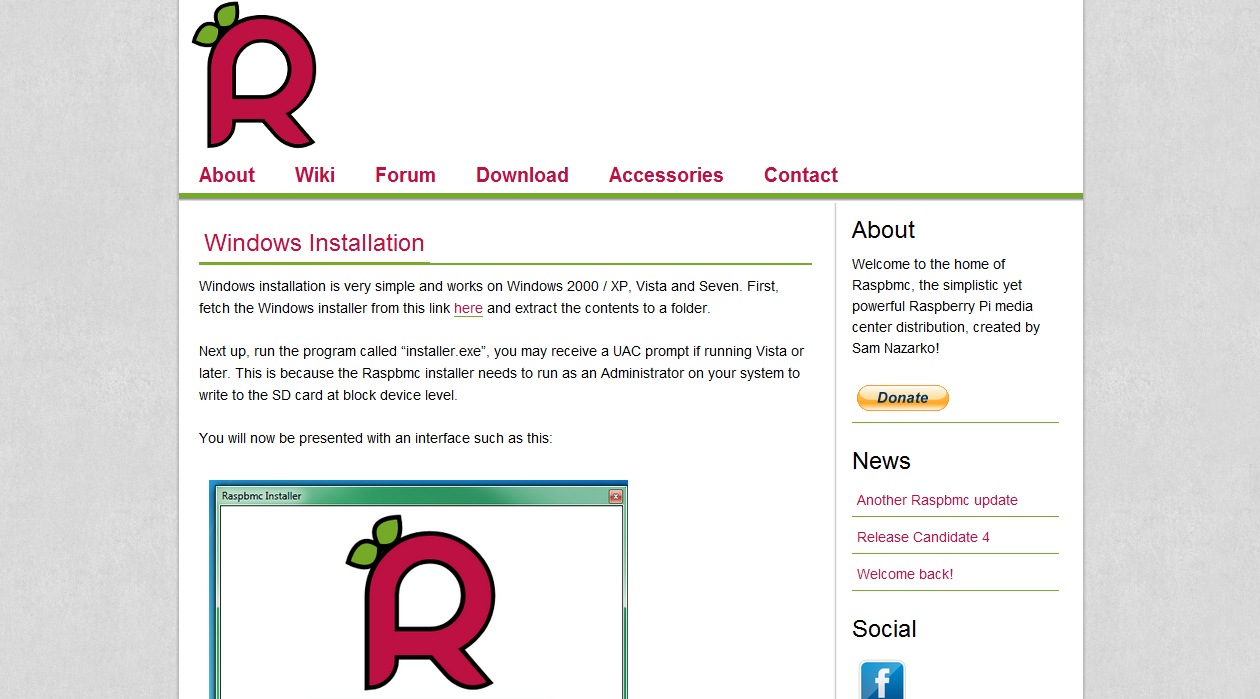Open the Forum navigation link
1260x699 pixels.
tap(405, 175)
